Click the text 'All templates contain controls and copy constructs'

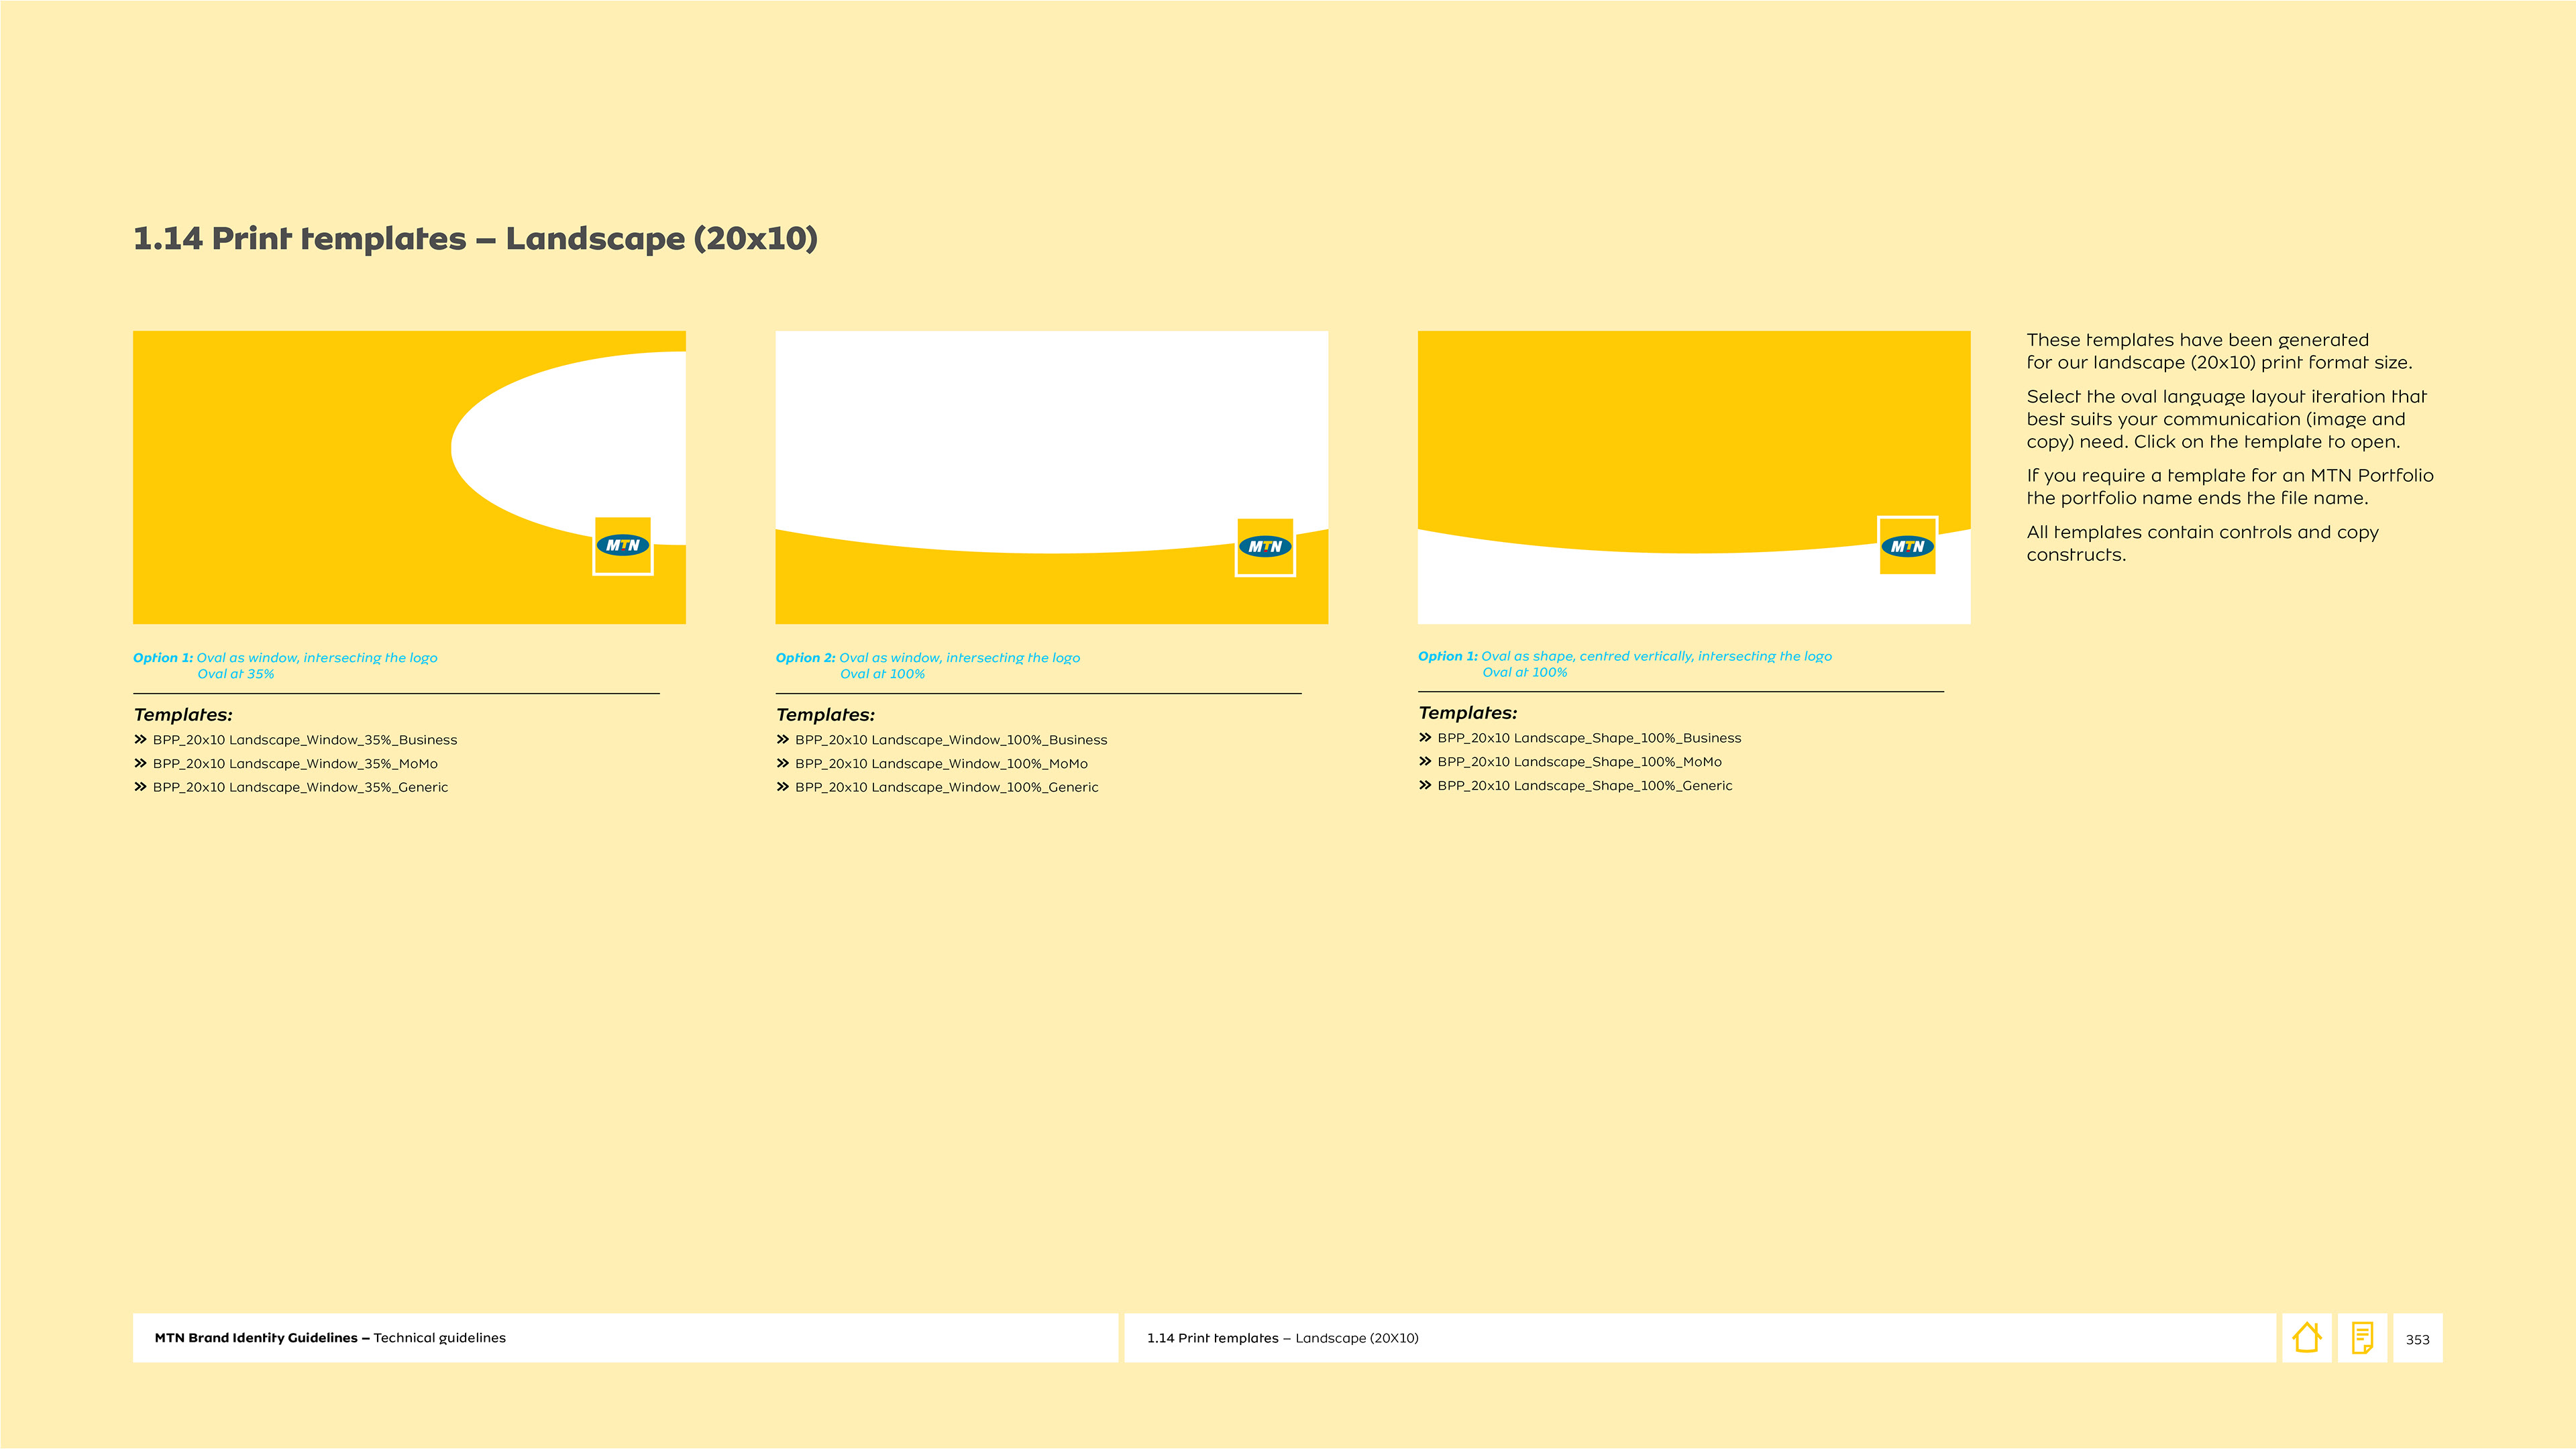click(x=2202, y=544)
